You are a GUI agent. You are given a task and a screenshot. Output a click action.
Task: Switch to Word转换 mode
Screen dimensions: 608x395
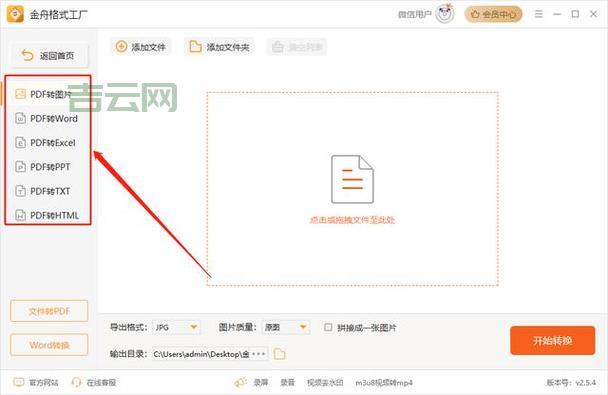pyautogui.click(x=49, y=345)
